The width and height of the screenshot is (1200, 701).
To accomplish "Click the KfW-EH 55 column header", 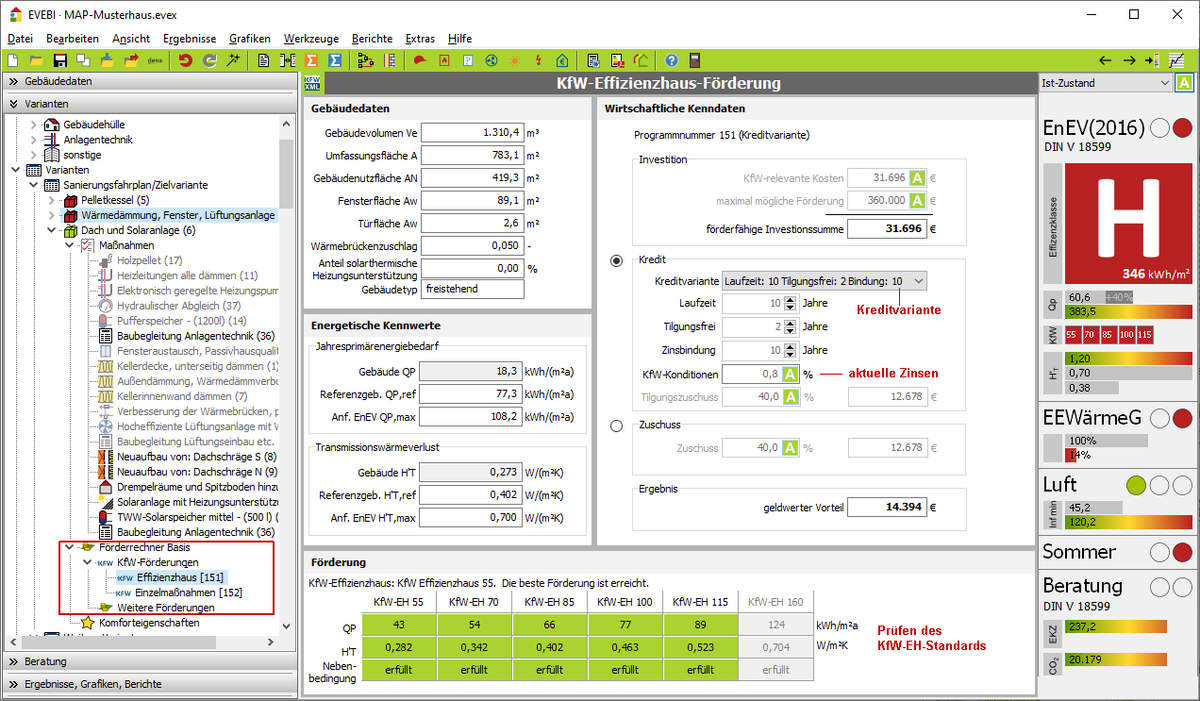I will click(398, 602).
